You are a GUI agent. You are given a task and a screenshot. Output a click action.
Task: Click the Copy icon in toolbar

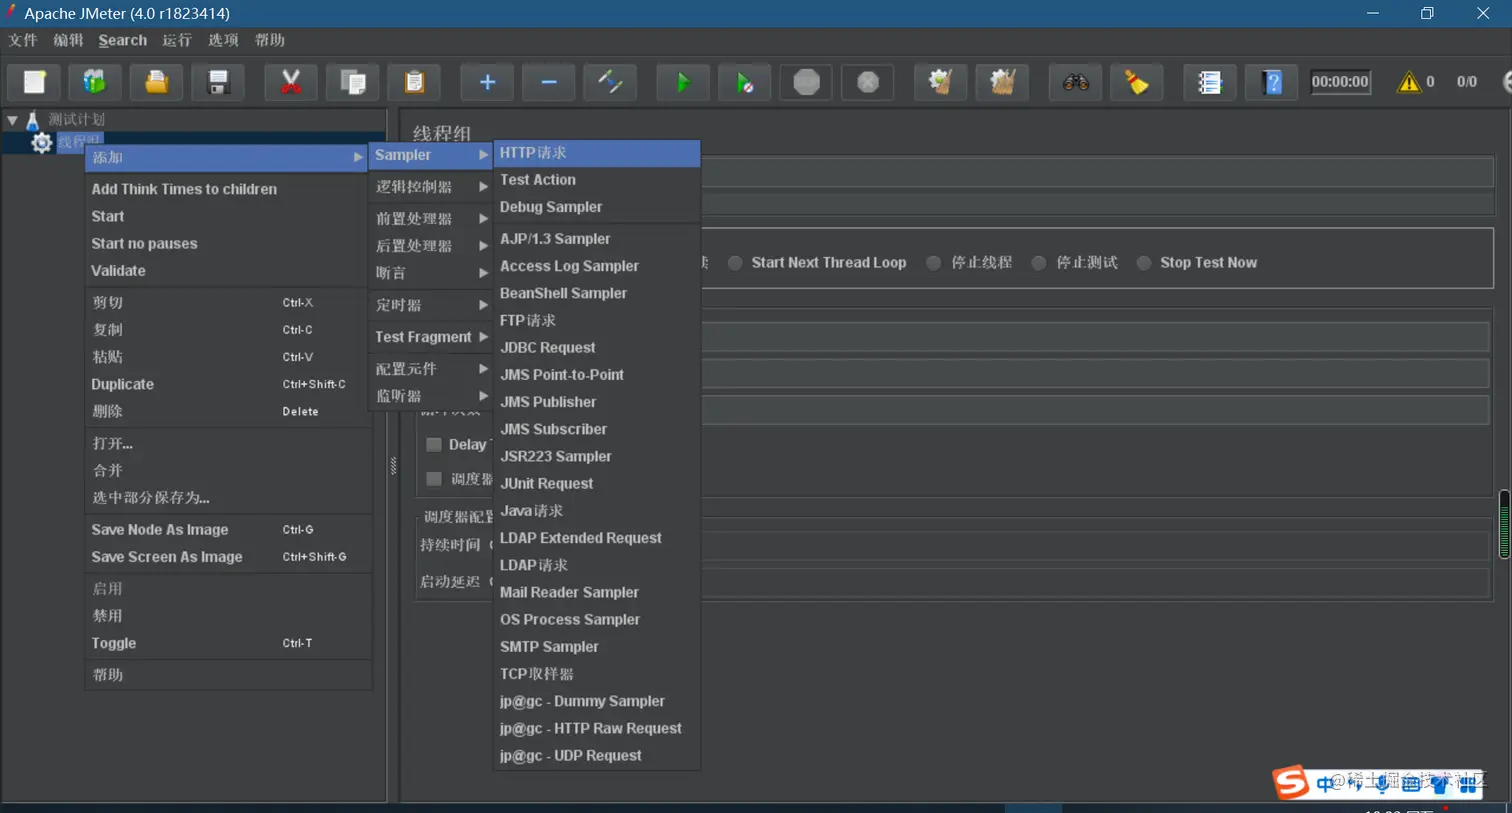tap(353, 82)
